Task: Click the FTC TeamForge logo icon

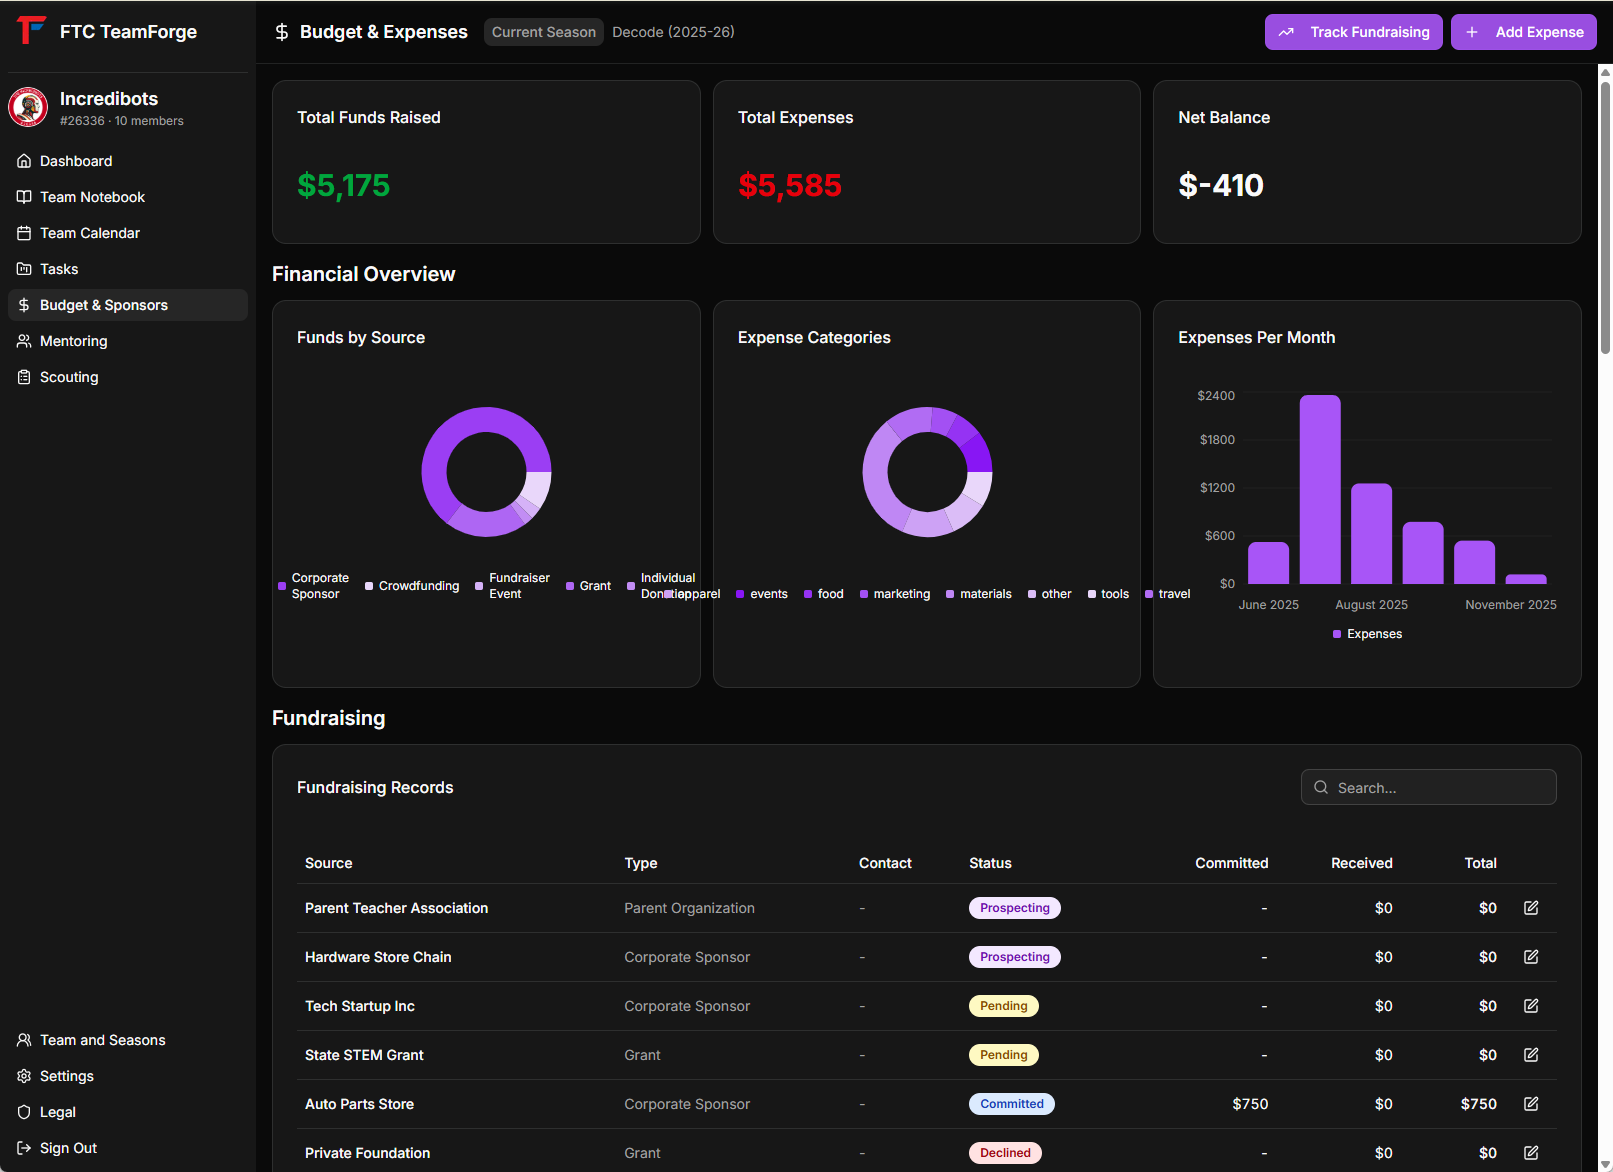Action: click(x=31, y=31)
